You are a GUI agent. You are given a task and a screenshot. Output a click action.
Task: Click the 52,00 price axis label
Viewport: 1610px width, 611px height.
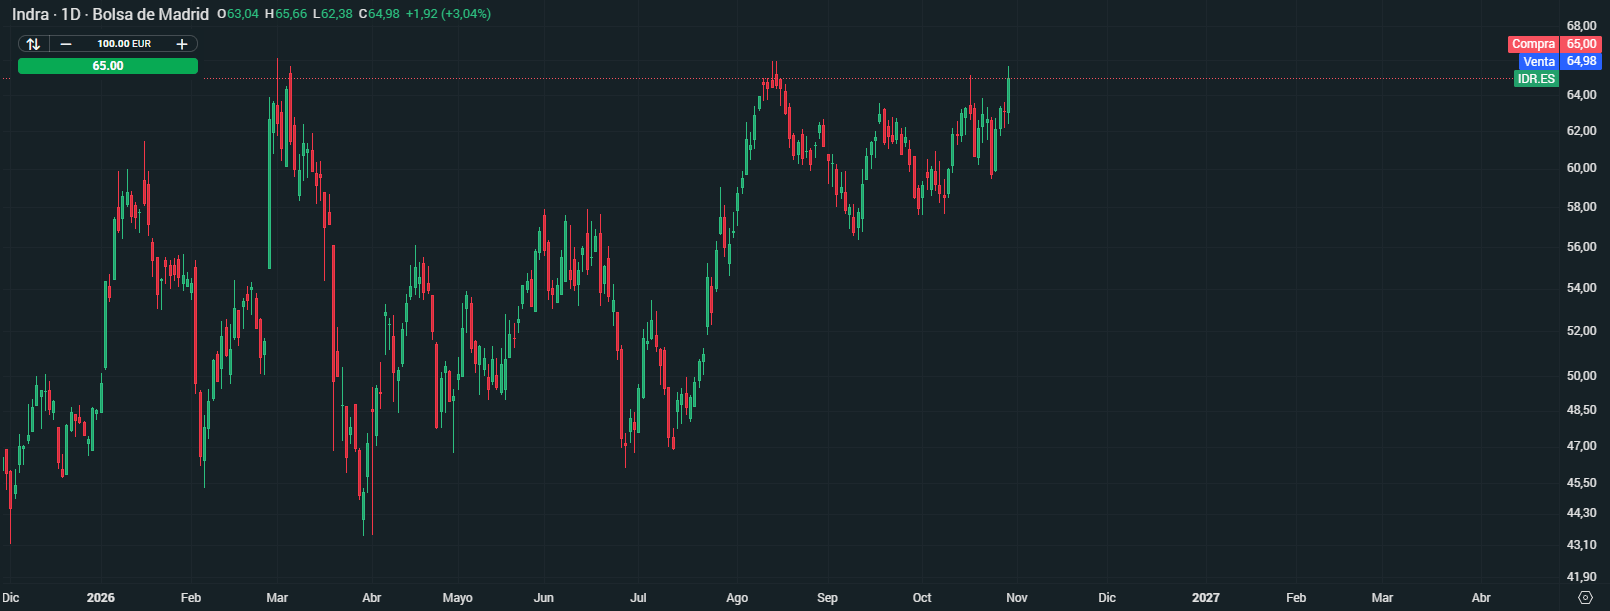(1581, 331)
